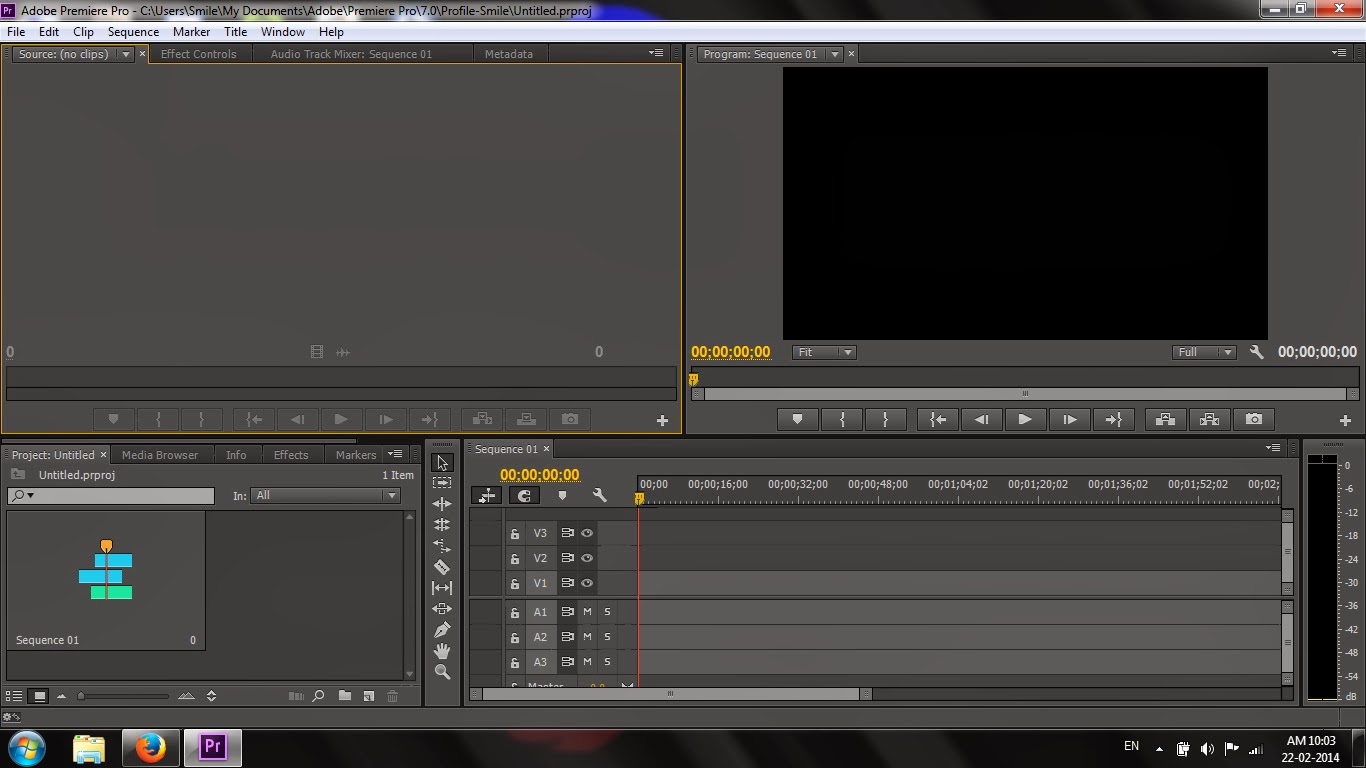The width and height of the screenshot is (1366, 768).
Task: Switch to the Effects tab
Action: [291, 455]
